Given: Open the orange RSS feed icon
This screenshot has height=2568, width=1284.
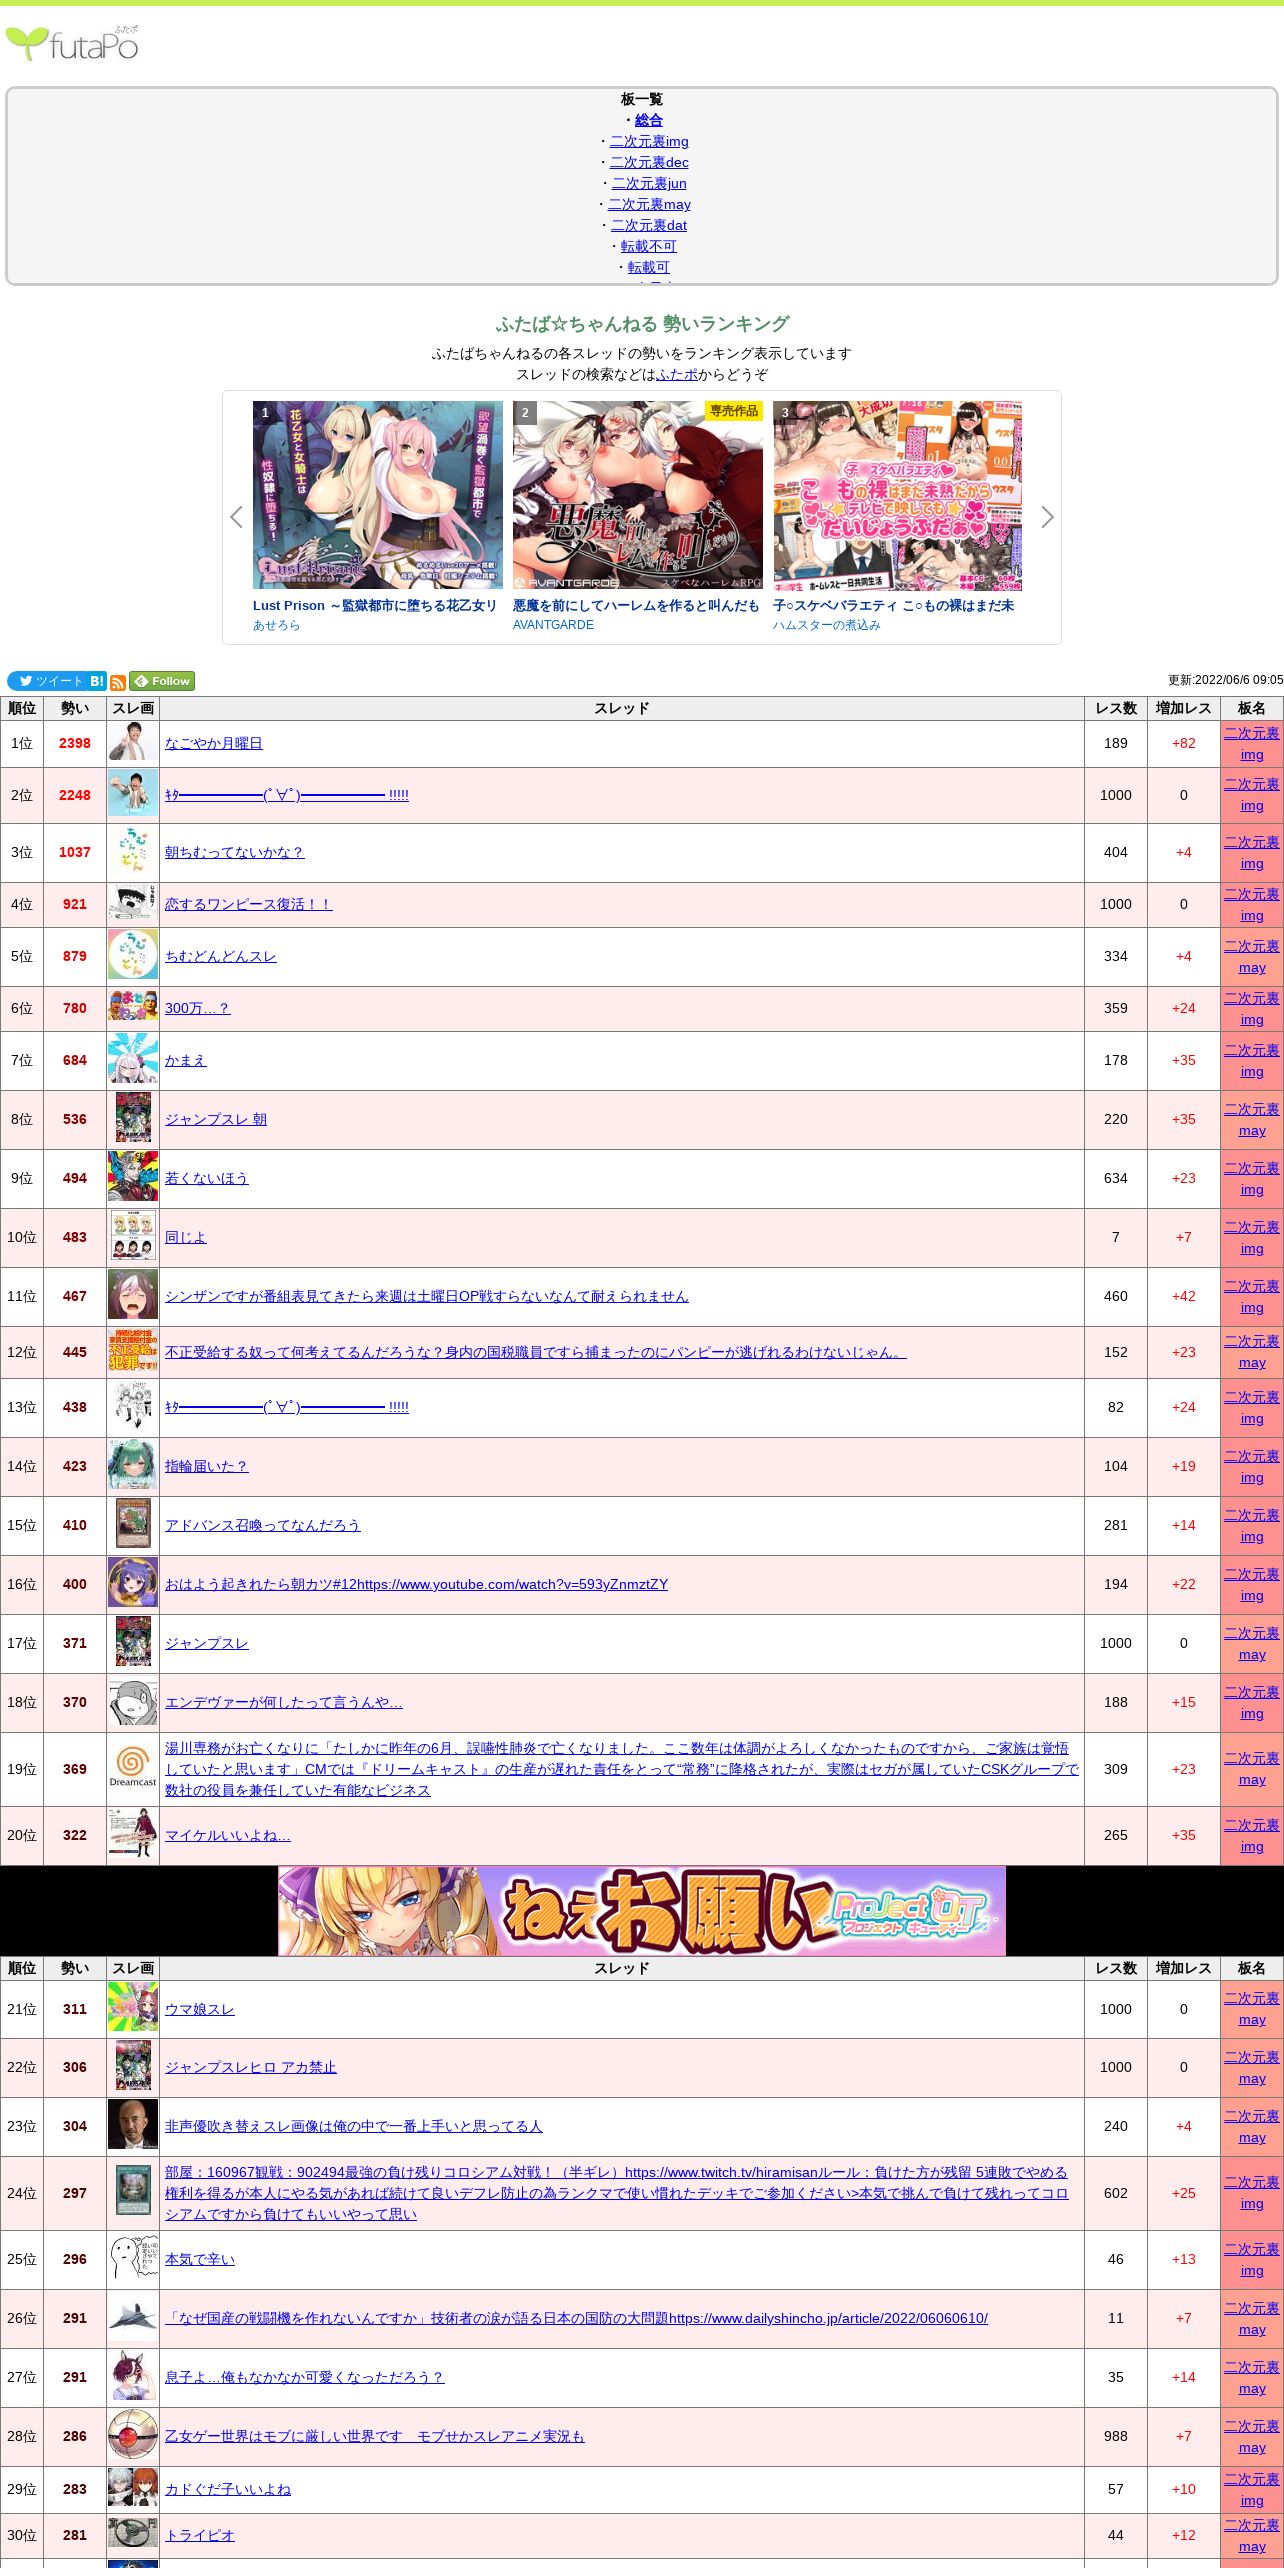Looking at the screenshot, I should point(118,682).
